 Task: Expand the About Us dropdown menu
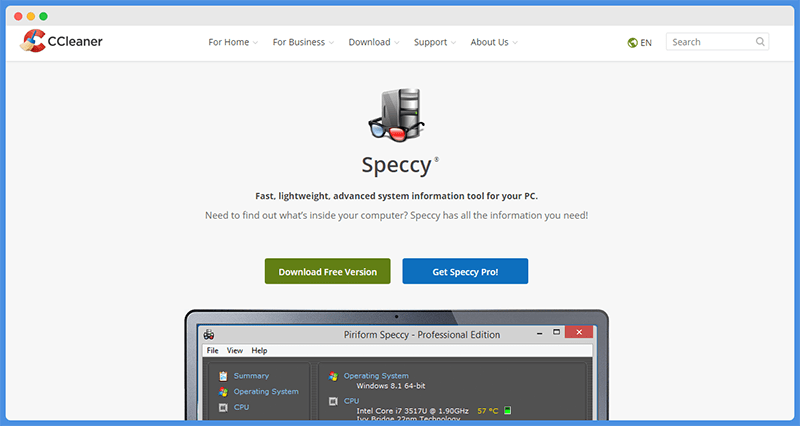[x=494, y=42]
